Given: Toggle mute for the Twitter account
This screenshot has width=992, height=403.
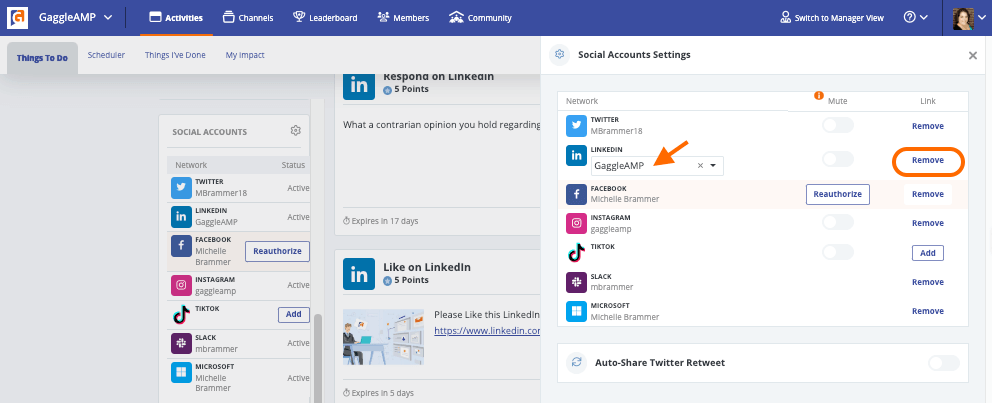Looking at the screenshot, I should 838,125.
